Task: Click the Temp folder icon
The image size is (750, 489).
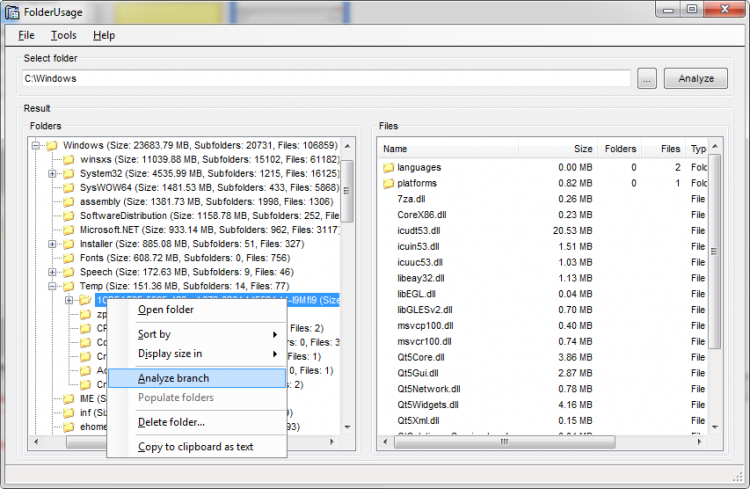Action: 69,286
